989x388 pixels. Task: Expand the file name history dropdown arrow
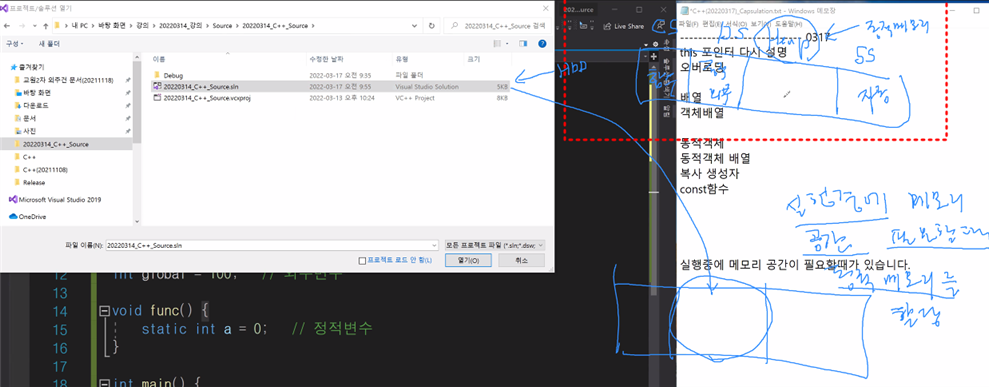tap(434, 245)
